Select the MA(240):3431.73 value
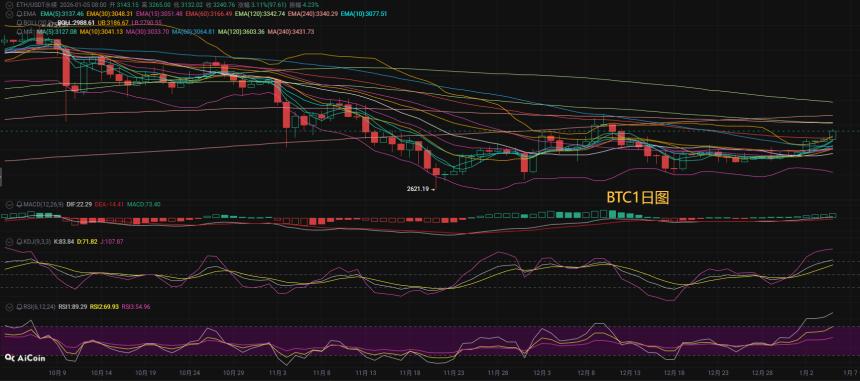Screen dimensions: 860x381 (291, 32)
